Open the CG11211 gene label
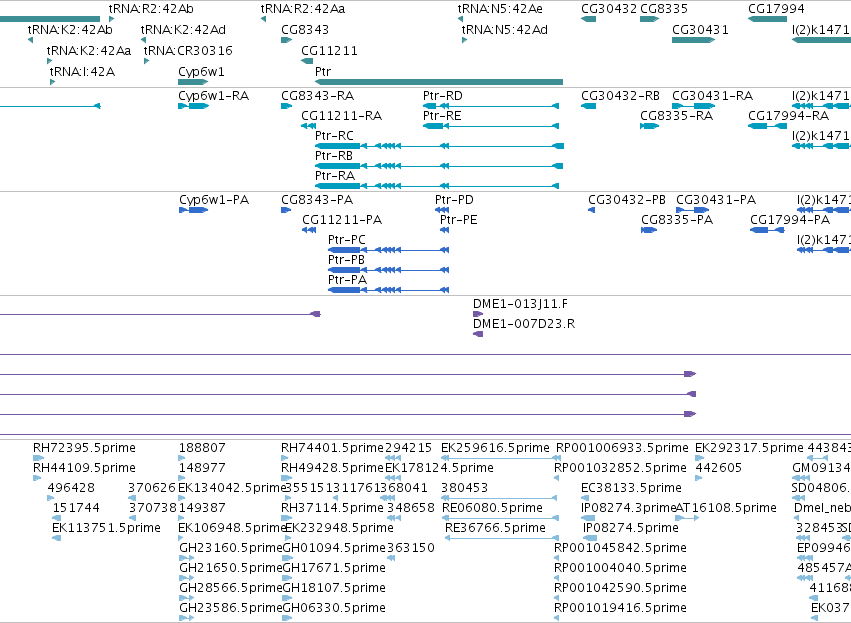Image resolution: width=851 pixels, height=623 pixels. pos(329,50)
